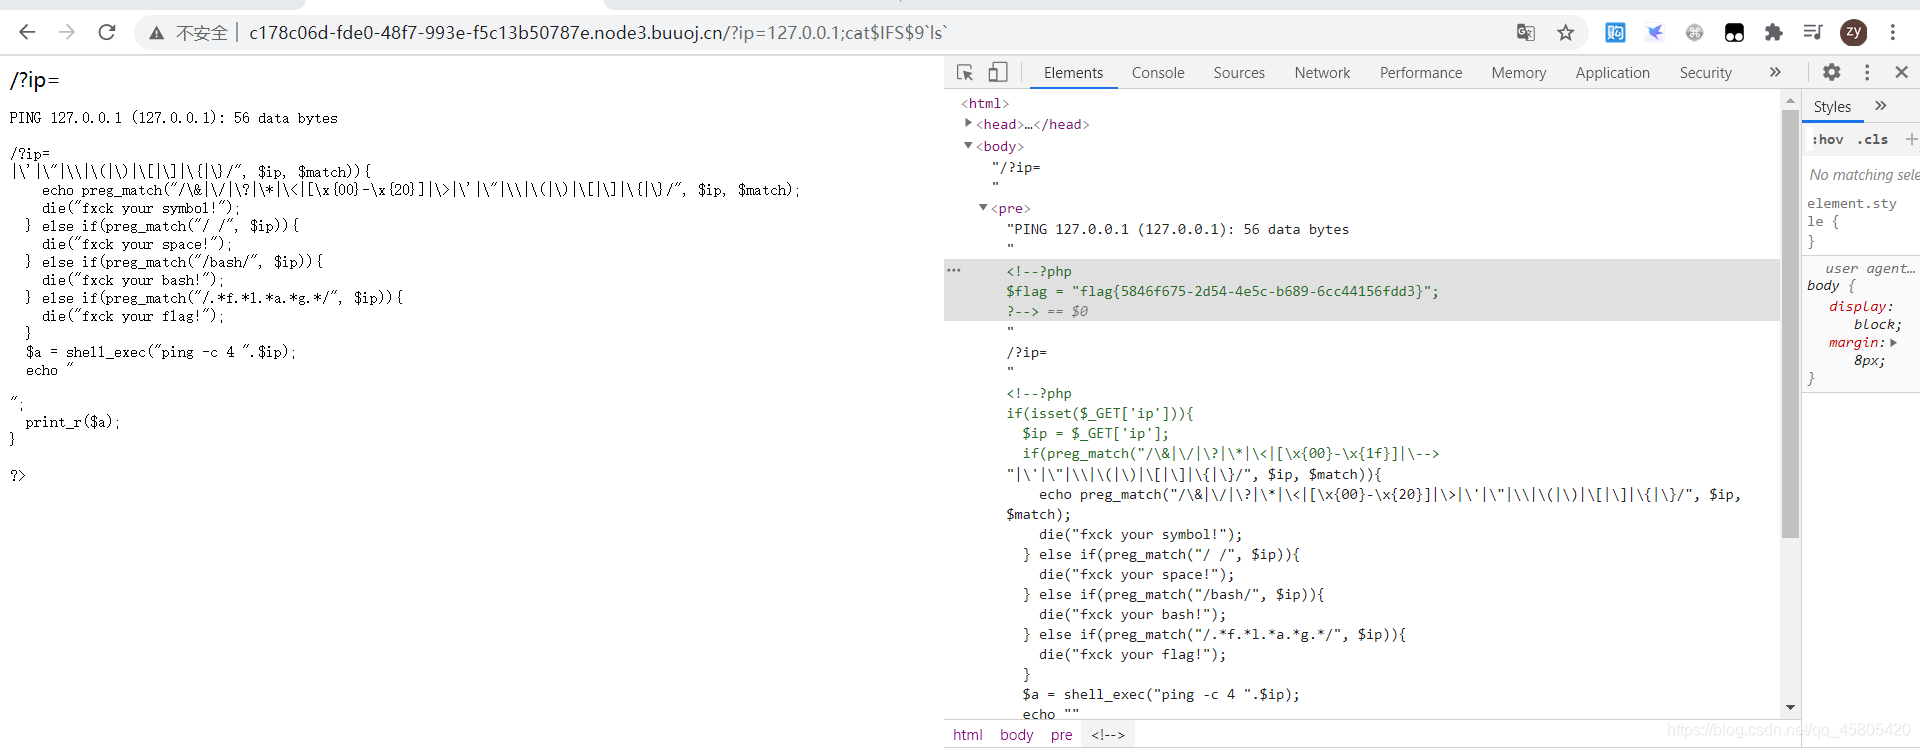
Task: Click the /?ip= page heading
Action: pyautogui.click(x=35, y=80)
